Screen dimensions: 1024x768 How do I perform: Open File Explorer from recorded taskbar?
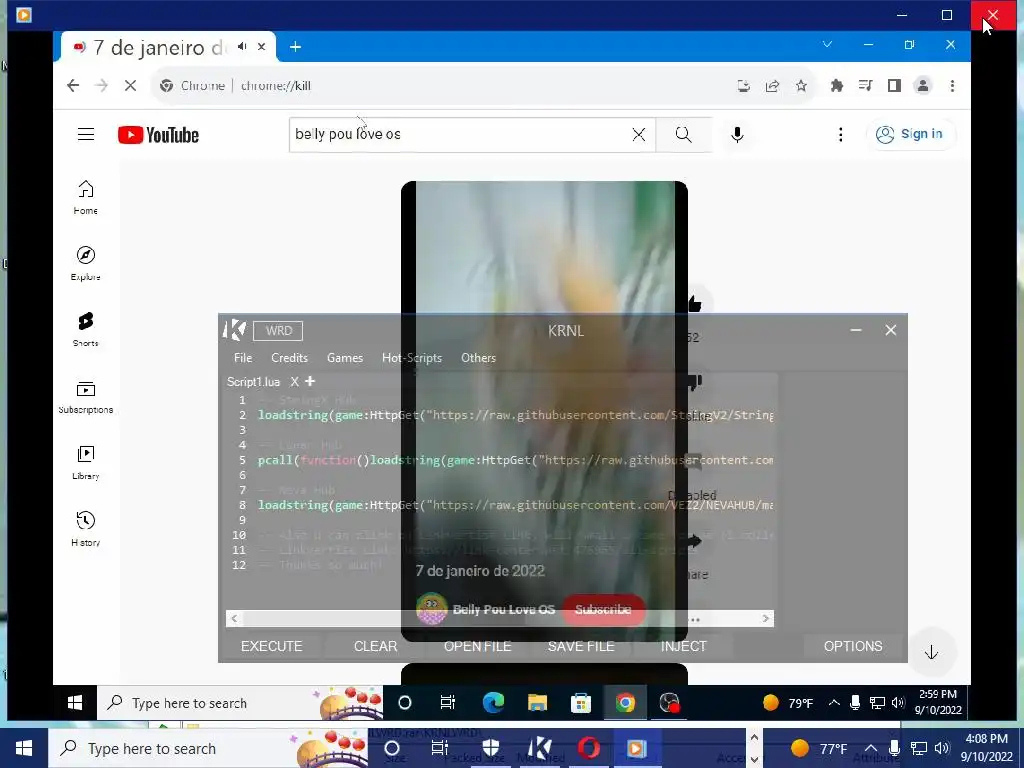[537, 703]
